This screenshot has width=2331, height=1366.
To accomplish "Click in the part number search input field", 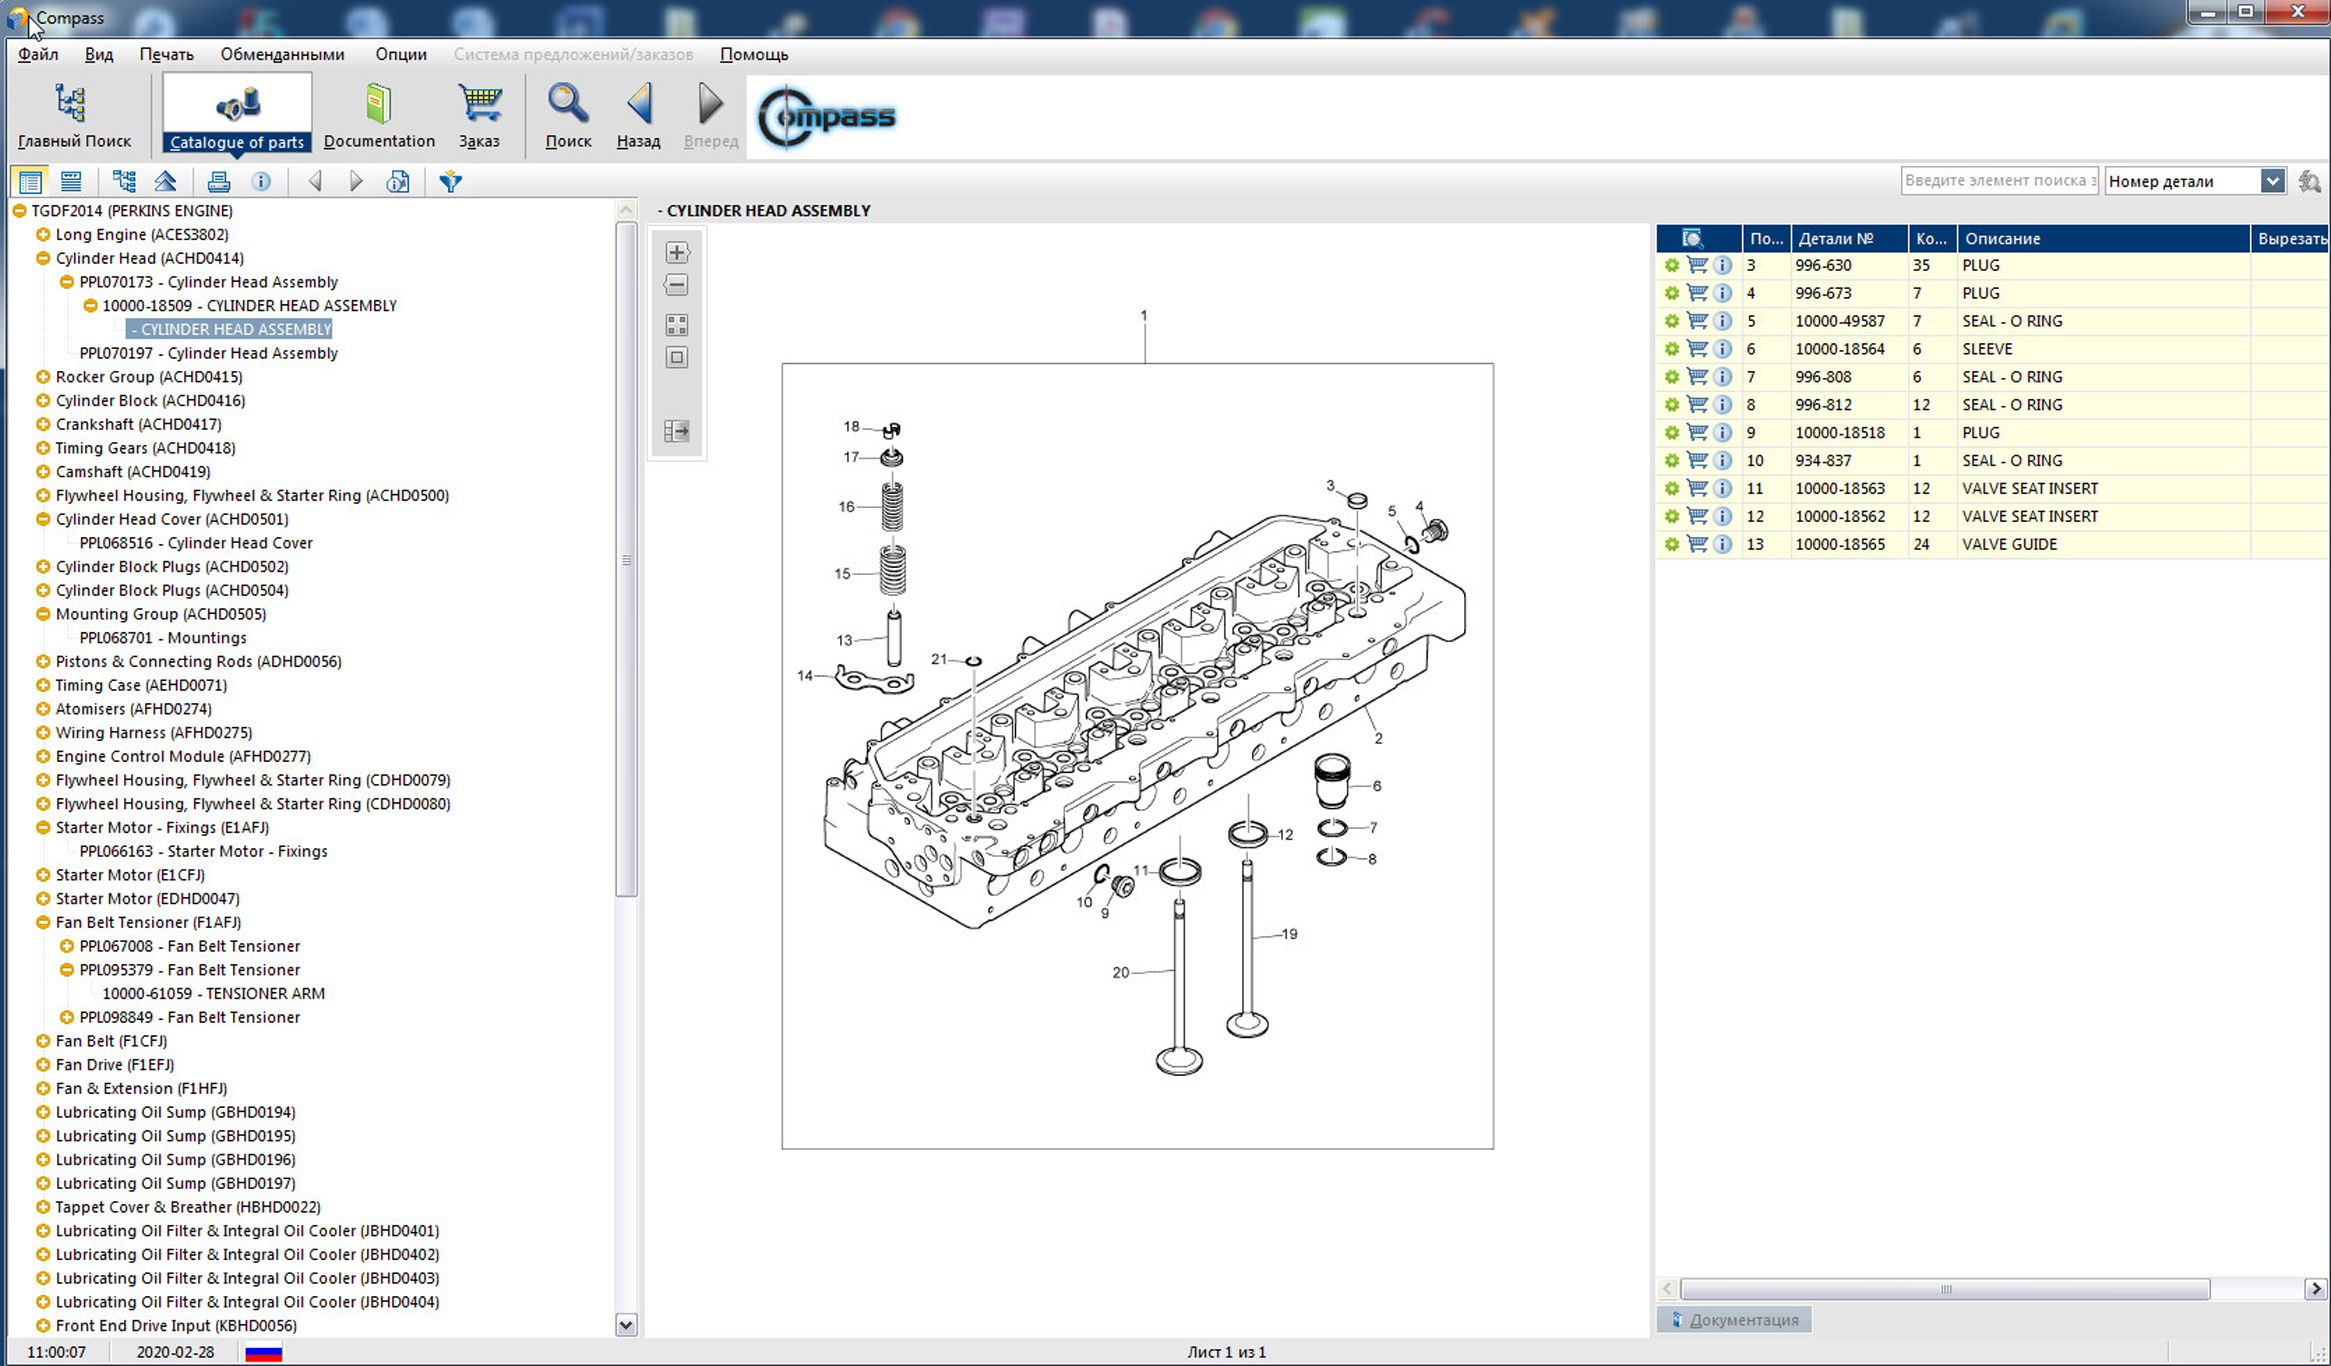I will point(1998,181).
